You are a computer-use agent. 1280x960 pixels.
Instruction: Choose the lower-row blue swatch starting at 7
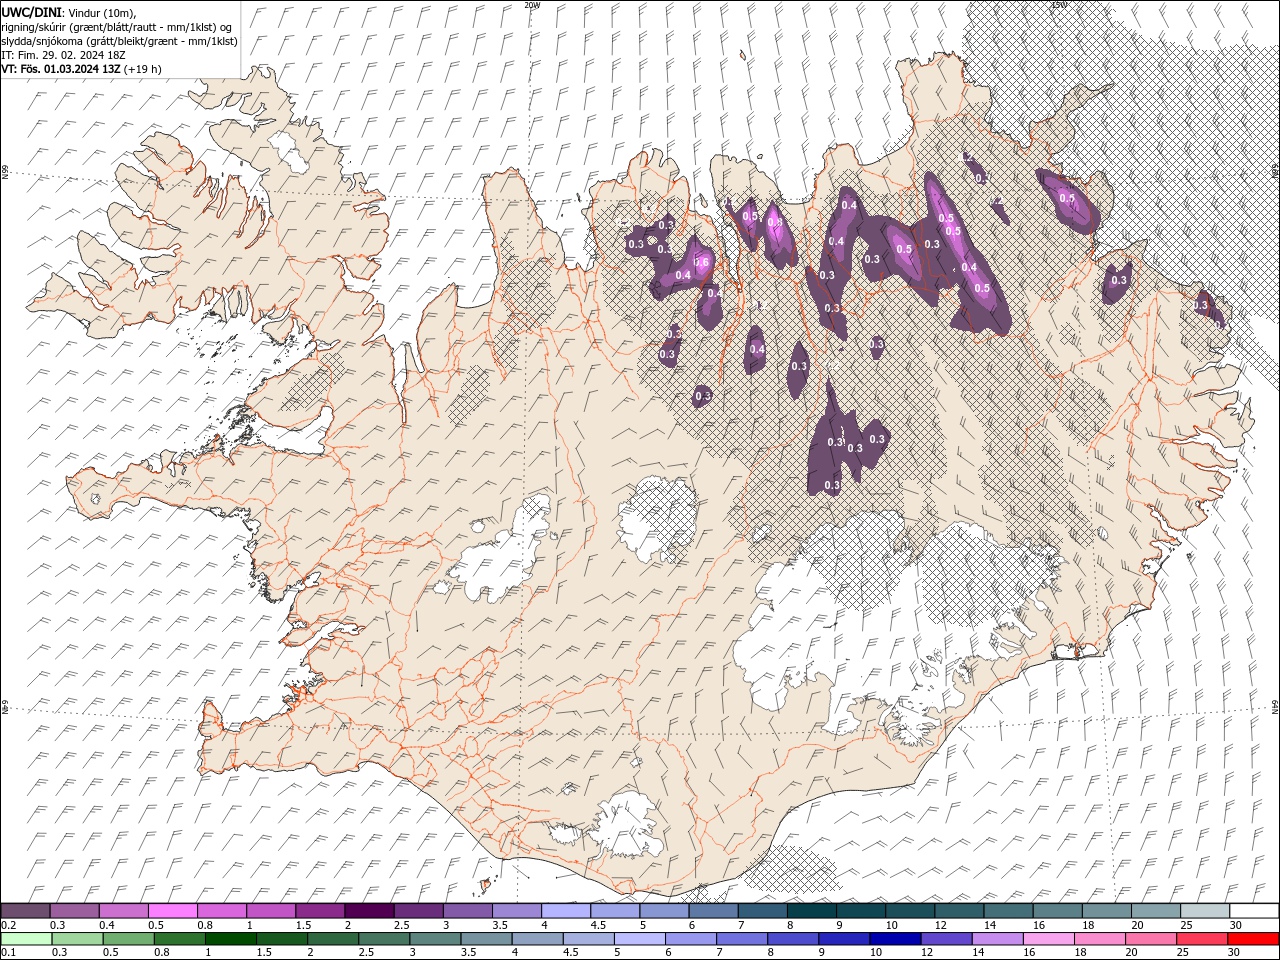point(743,939)
